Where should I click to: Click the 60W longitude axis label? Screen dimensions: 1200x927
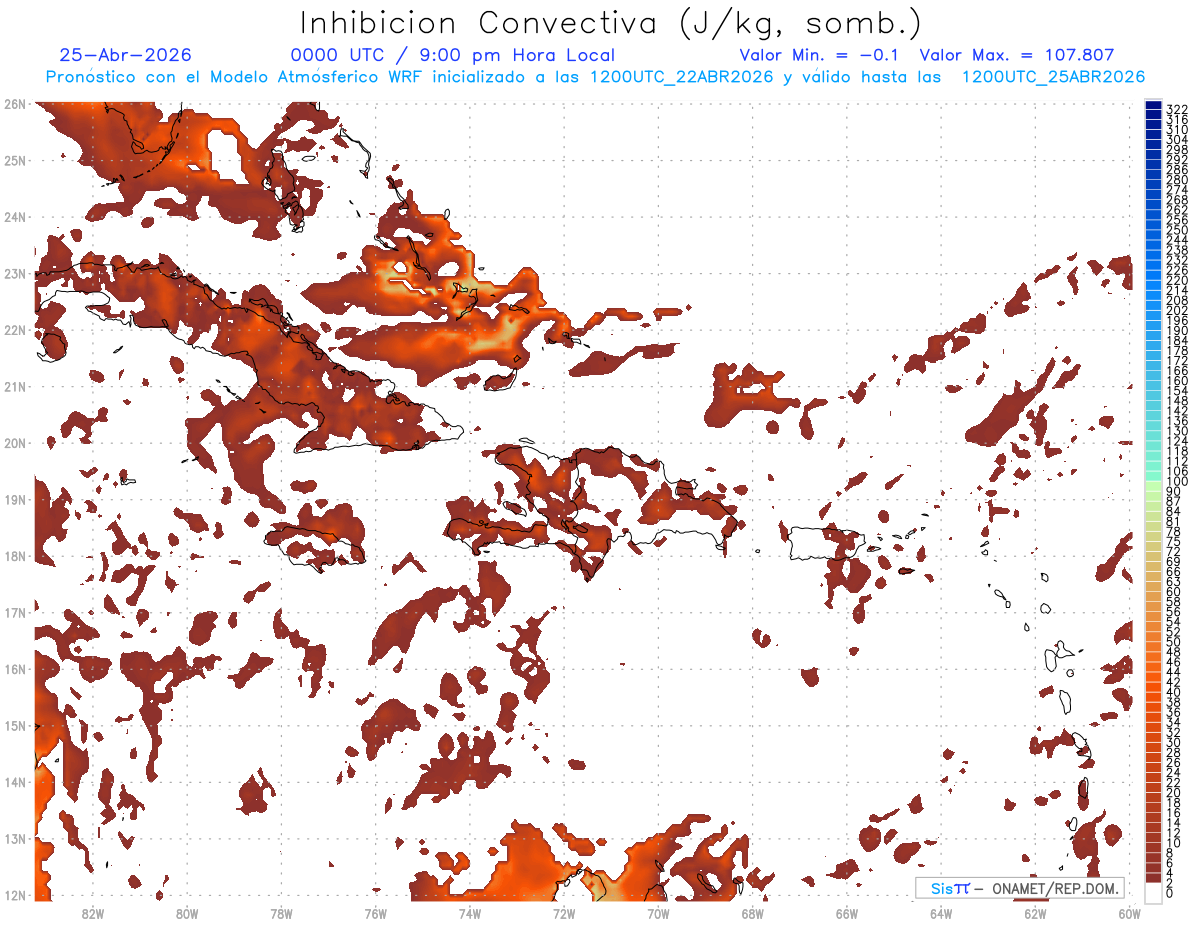point(1130,913)
